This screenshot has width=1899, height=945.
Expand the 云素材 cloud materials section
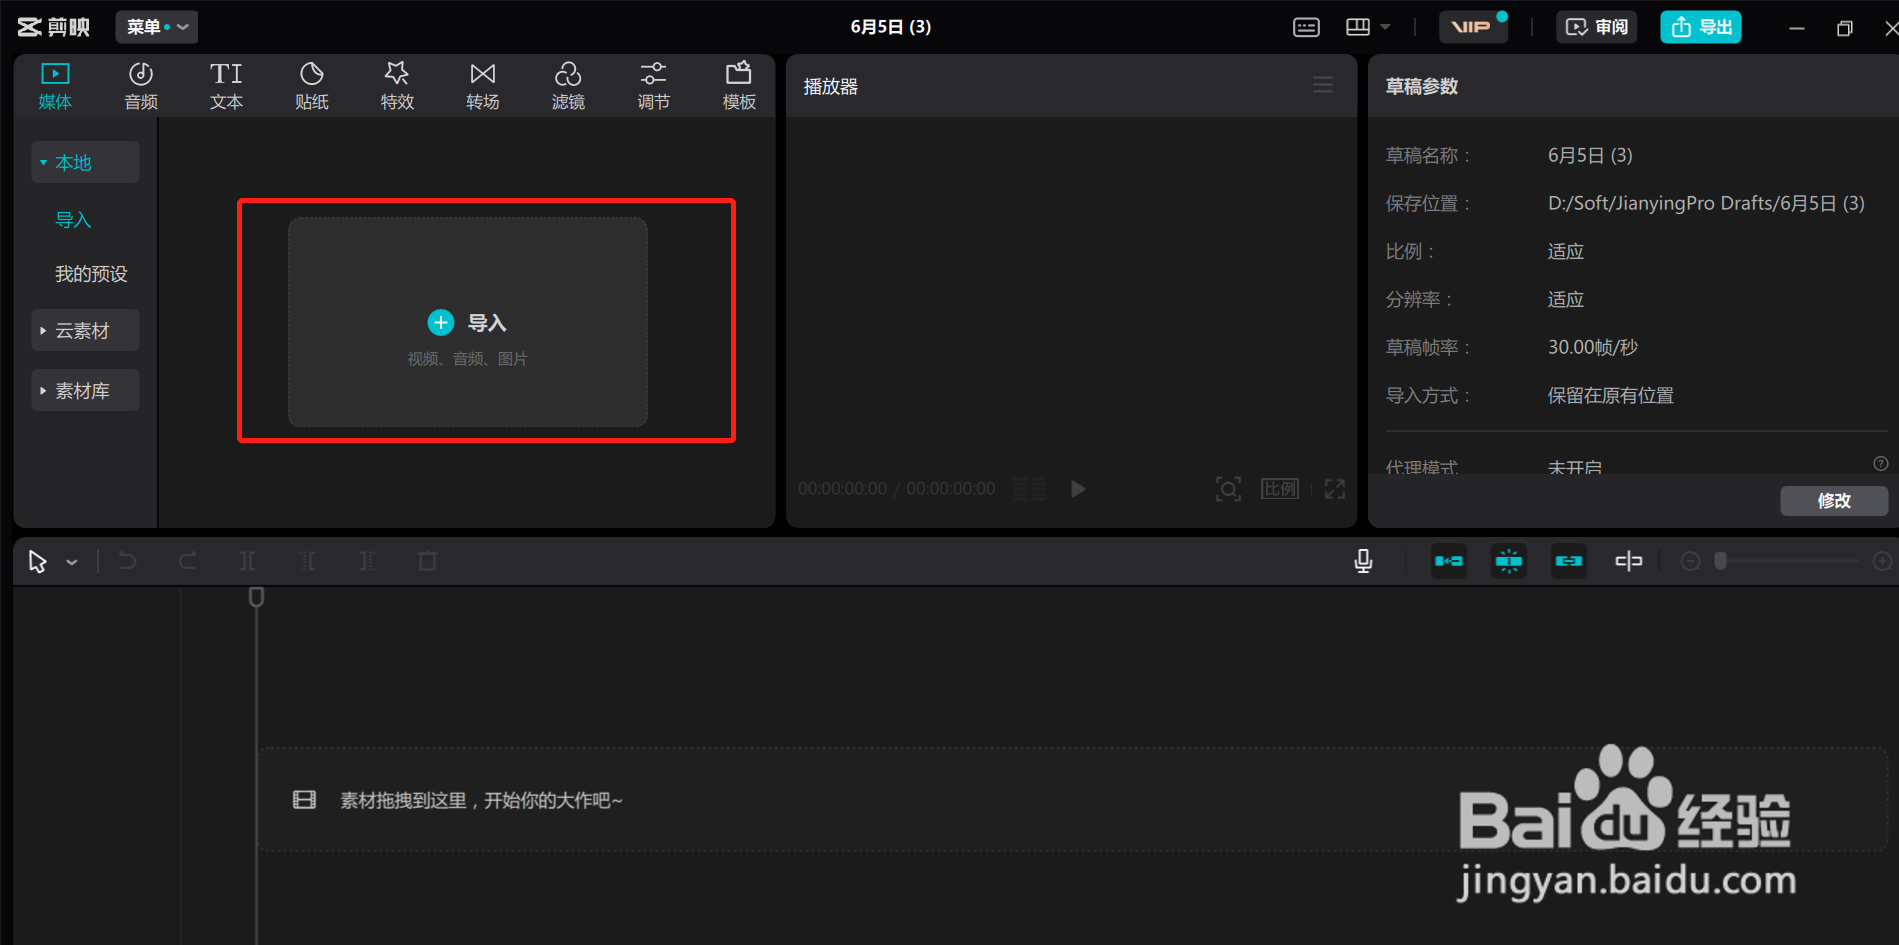click(85, 330)
